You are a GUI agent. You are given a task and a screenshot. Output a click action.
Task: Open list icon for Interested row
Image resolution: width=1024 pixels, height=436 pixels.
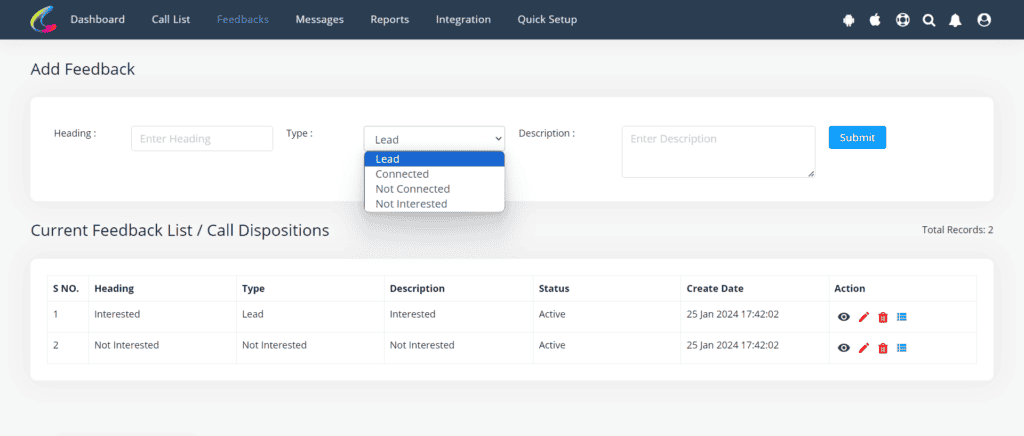pos(902,317)
